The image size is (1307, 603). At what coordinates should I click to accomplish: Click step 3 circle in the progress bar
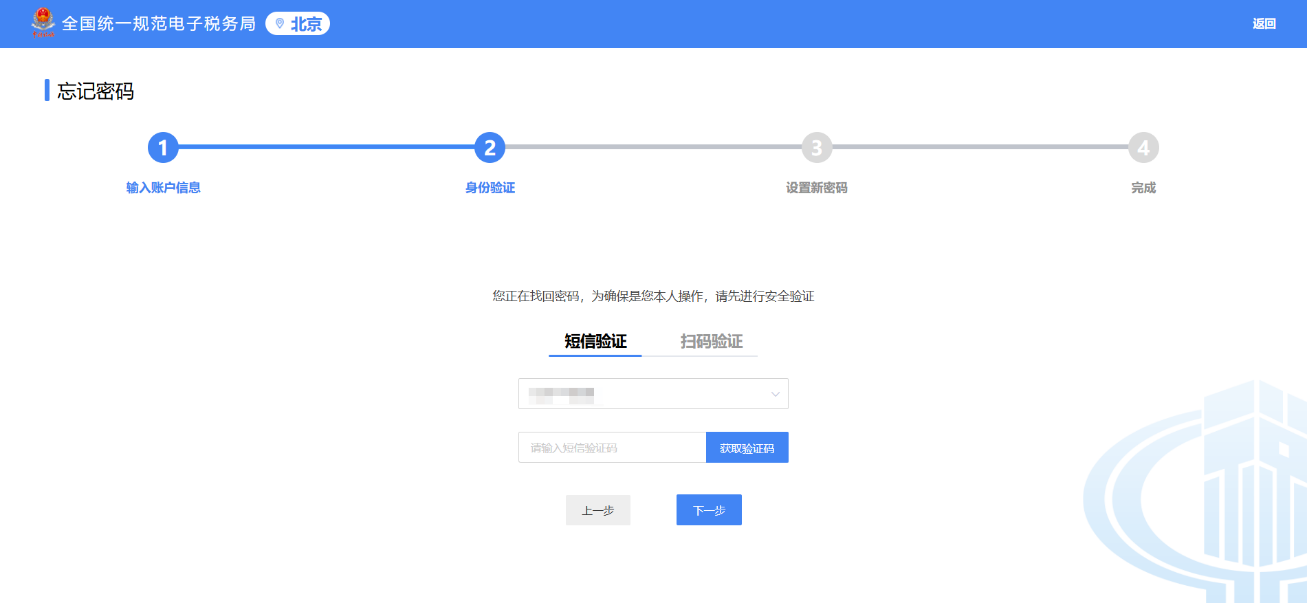817,148
